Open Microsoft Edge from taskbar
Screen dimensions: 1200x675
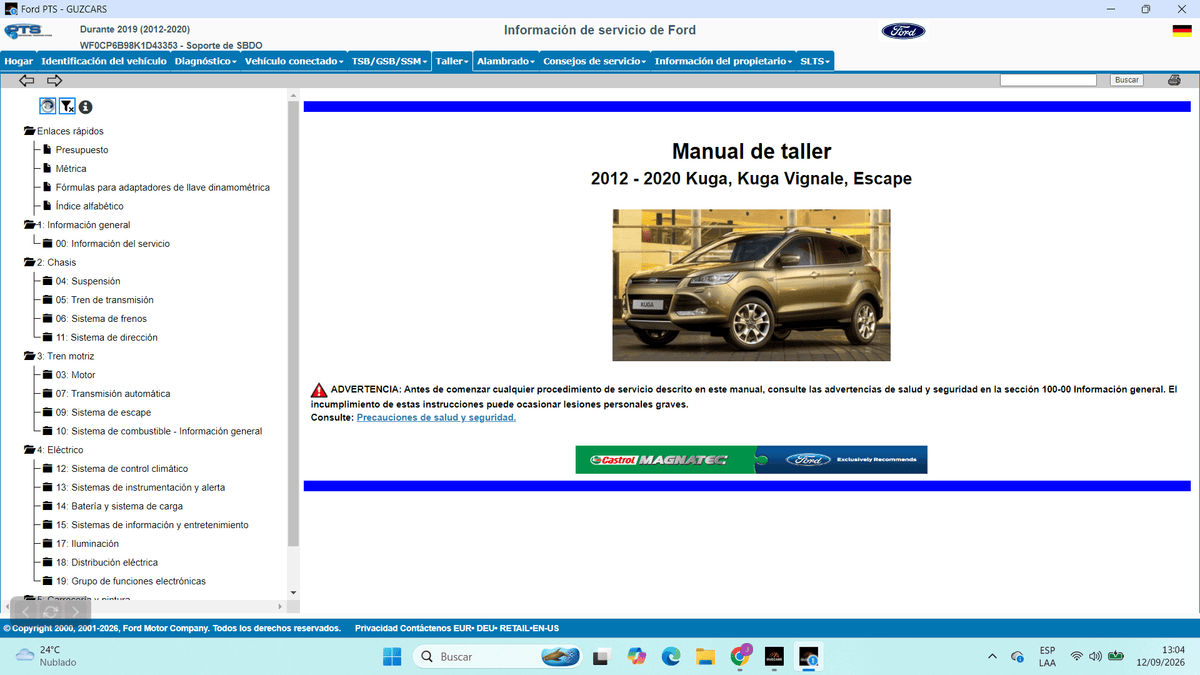click(670, 657)
